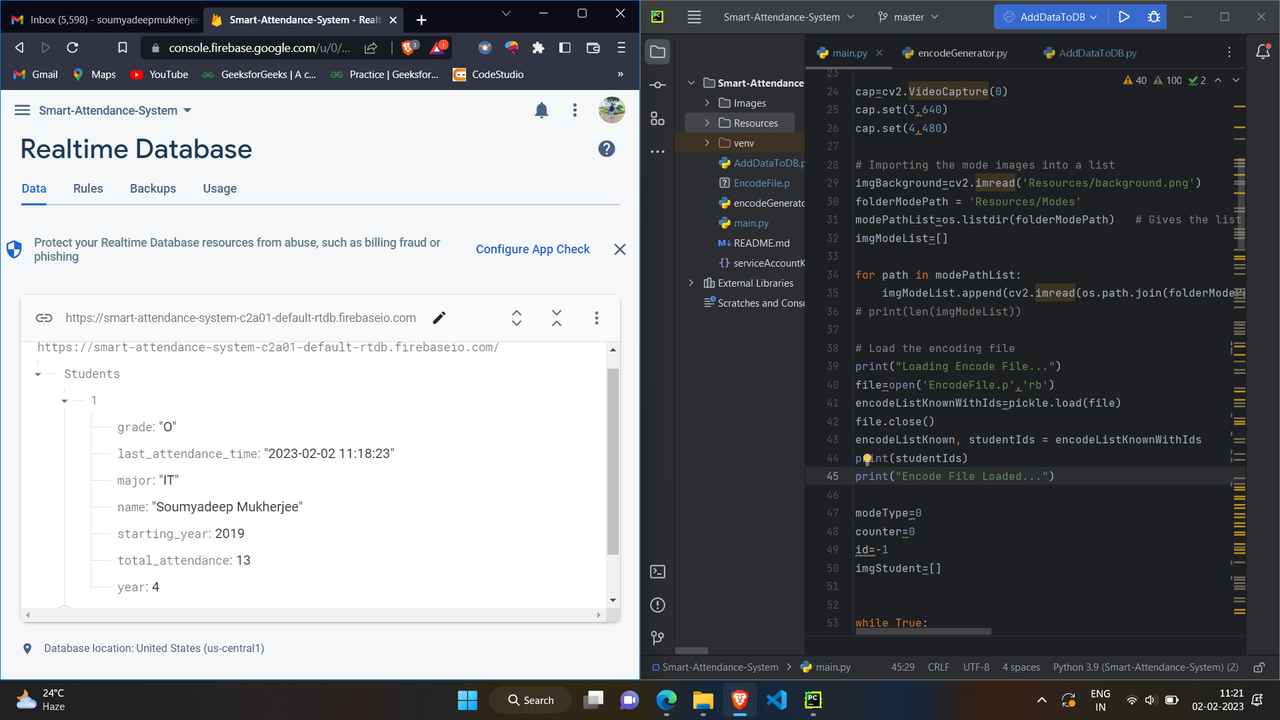This screenshot has width=1280, height=720.
Task: Open PyCharm notifications bell
Action: point(1262,52)
